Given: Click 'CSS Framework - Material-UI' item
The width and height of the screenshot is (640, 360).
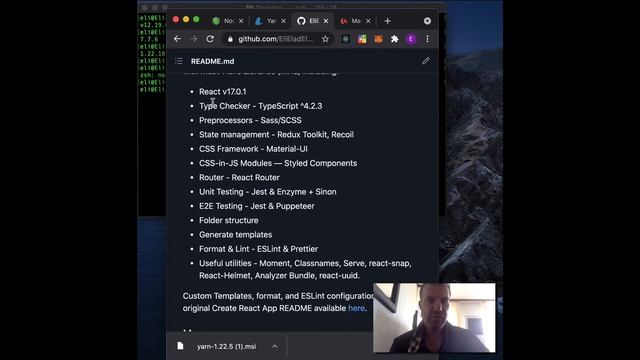Looking at the screenshot, I should click(x=253, y=149).
